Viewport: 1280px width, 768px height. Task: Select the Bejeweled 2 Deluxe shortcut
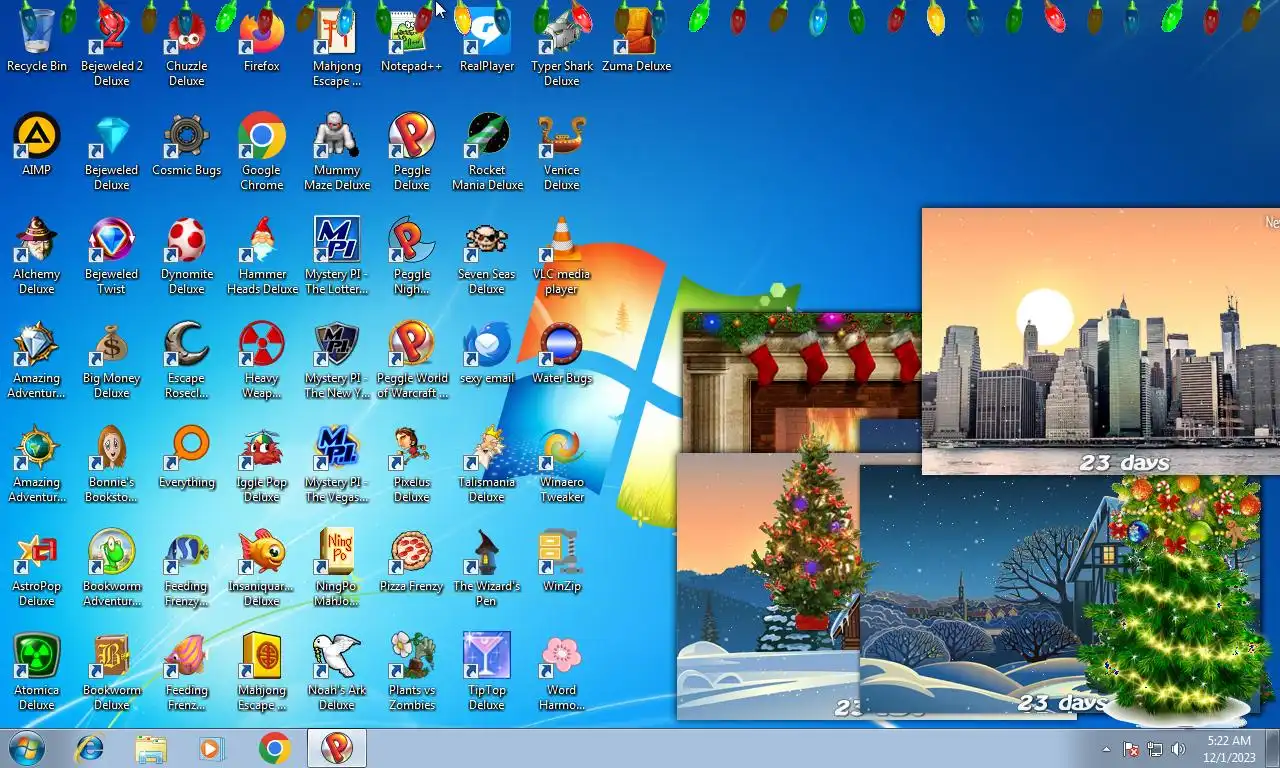pyautogui.click(x=112, y=46)
